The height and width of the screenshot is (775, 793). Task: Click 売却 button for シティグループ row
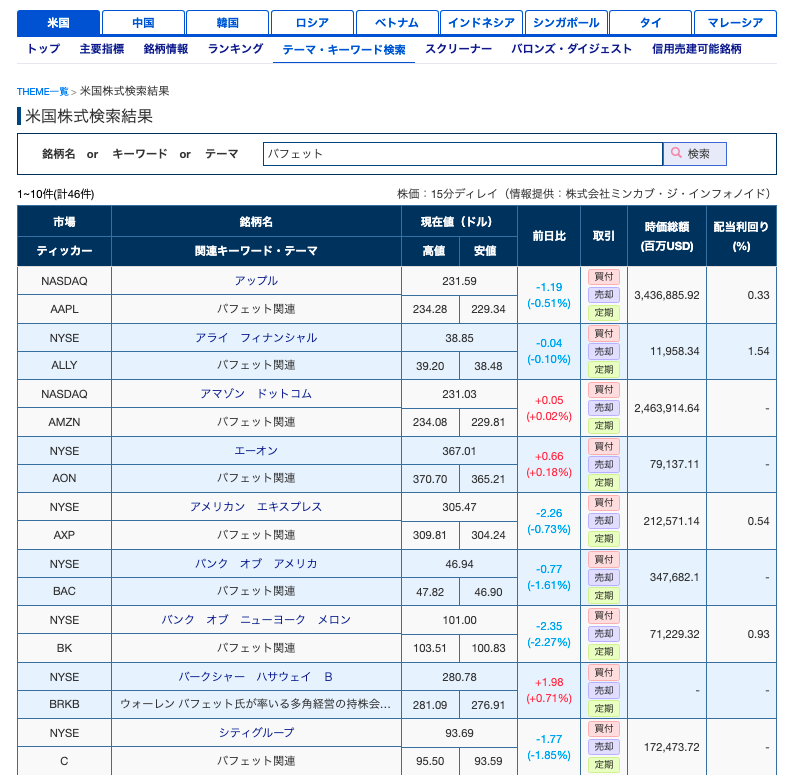point(604,746)
